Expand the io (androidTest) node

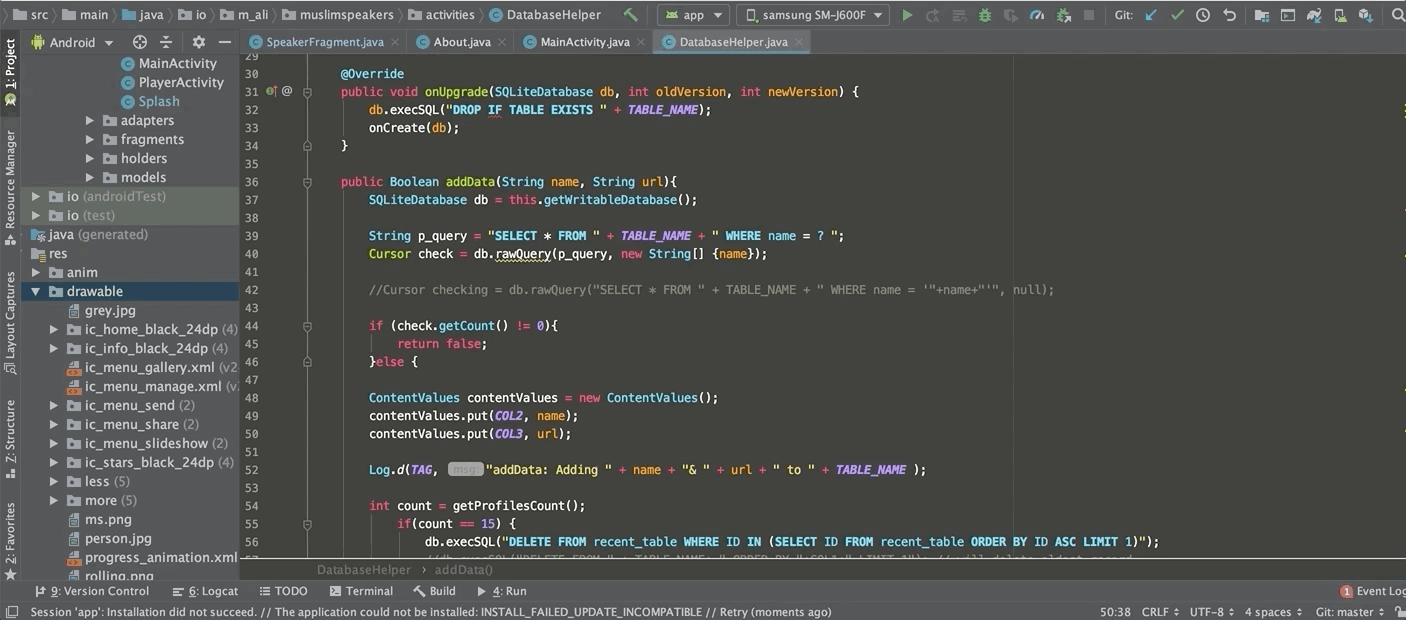(36, 196)
